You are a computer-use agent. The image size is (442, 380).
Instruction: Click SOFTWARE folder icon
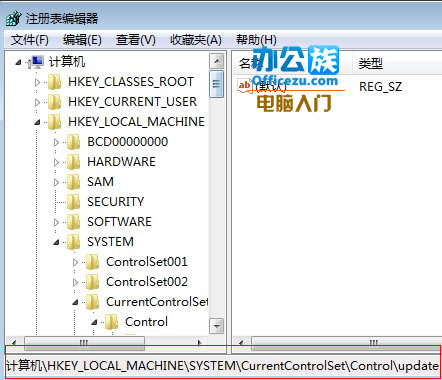point(73,222)
